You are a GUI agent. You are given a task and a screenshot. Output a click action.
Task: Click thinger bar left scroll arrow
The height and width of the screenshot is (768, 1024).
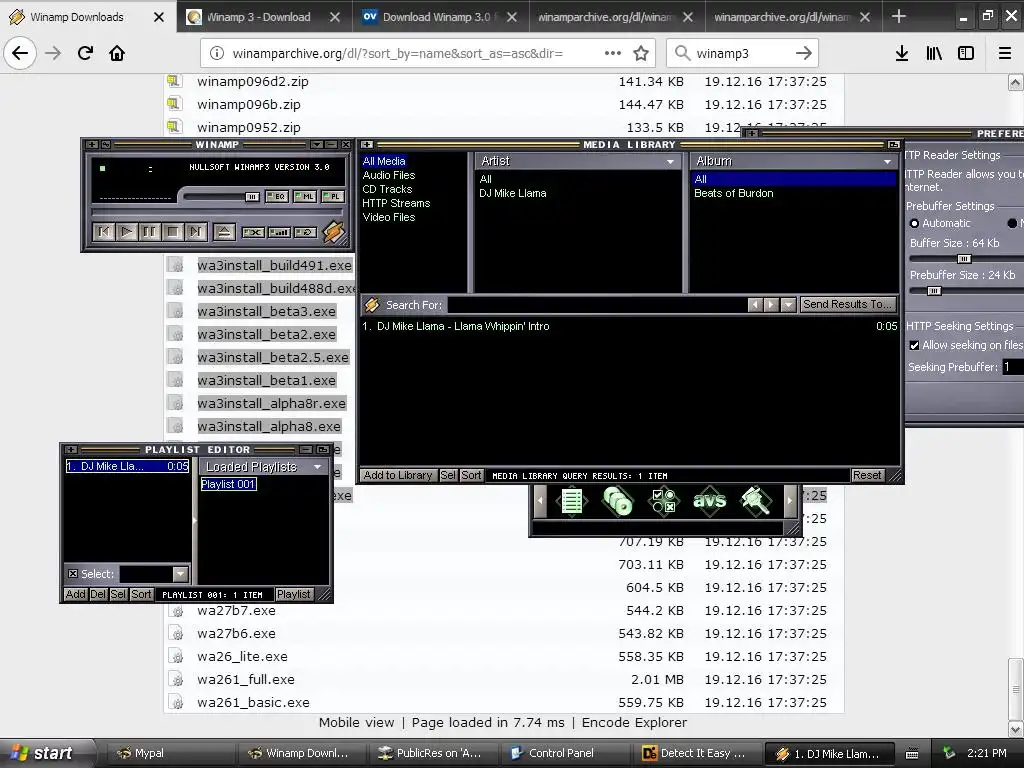pyautogui.click(x=540, y=502)
